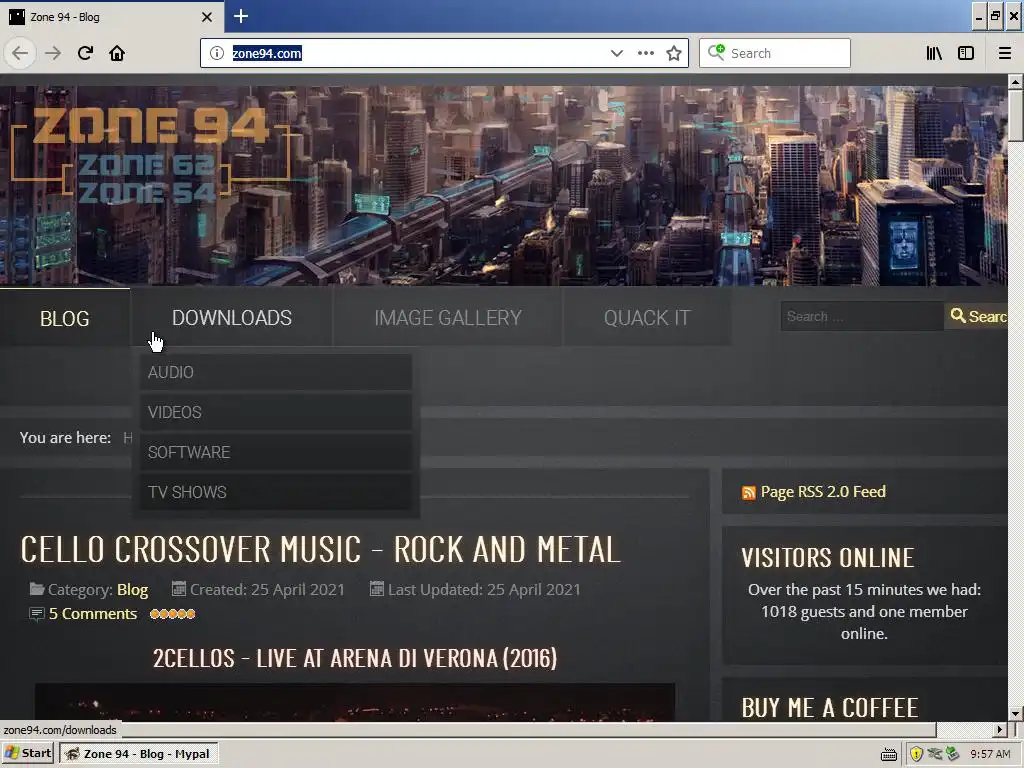The image size is (1024, 768).
Task: Open the browser home page
Action: 117,53
